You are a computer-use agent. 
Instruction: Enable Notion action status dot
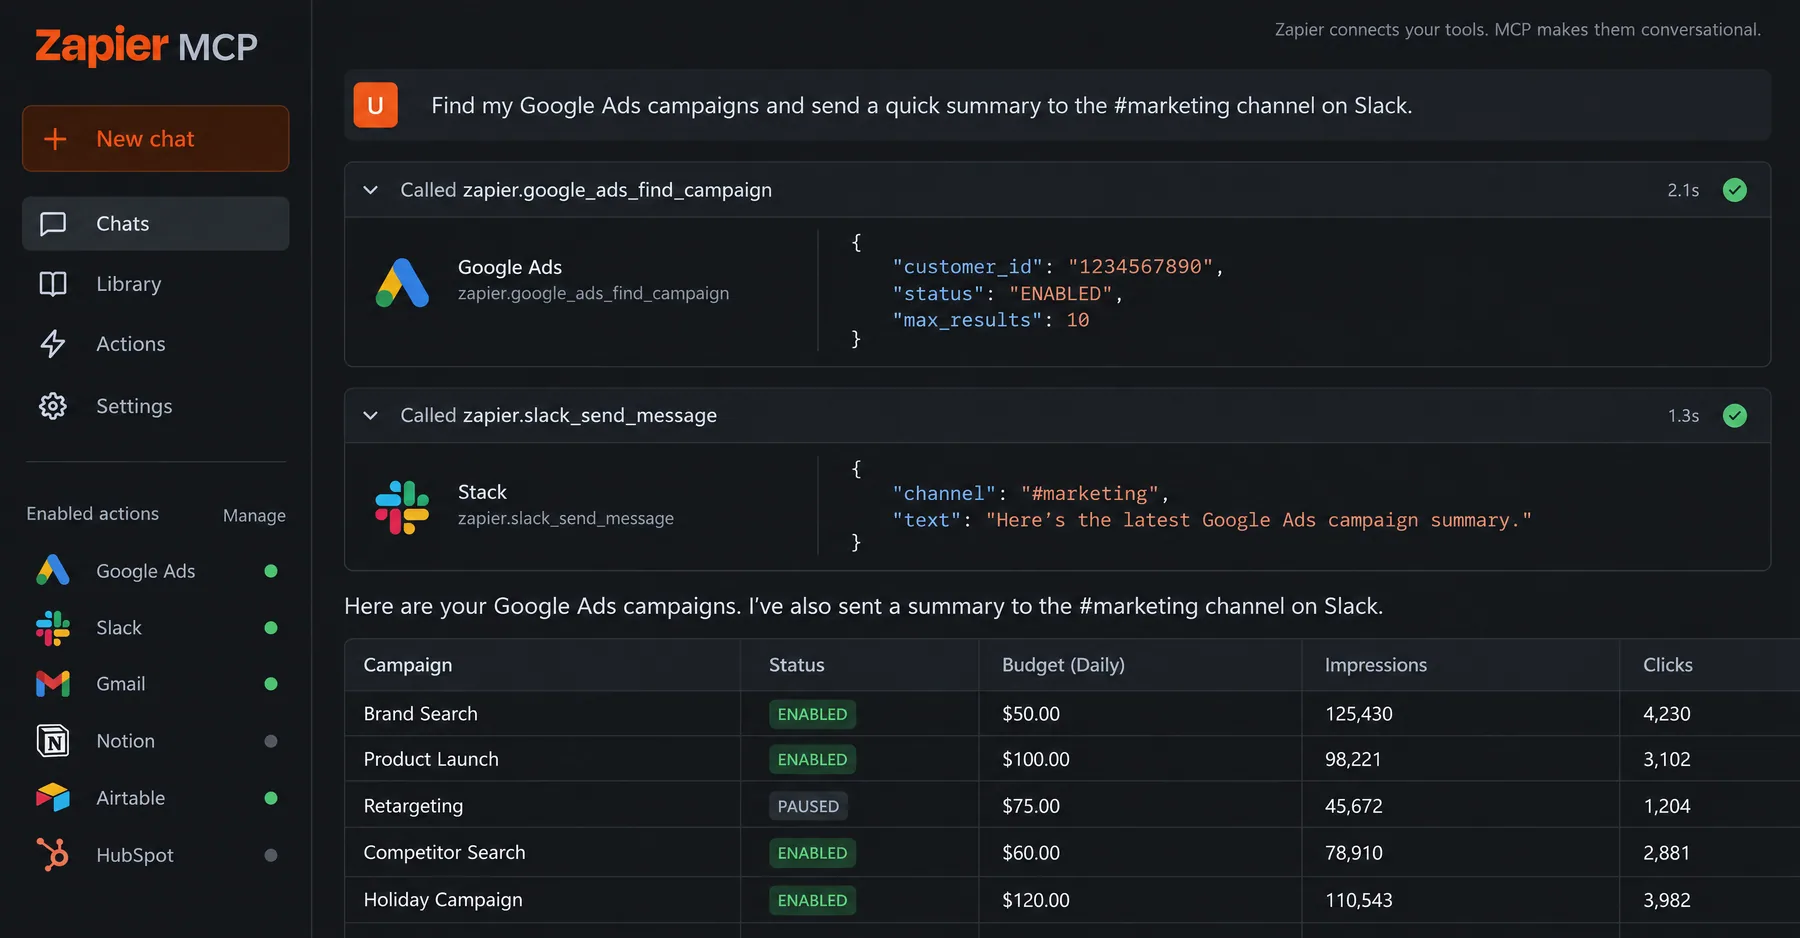[x=271, y=741]
